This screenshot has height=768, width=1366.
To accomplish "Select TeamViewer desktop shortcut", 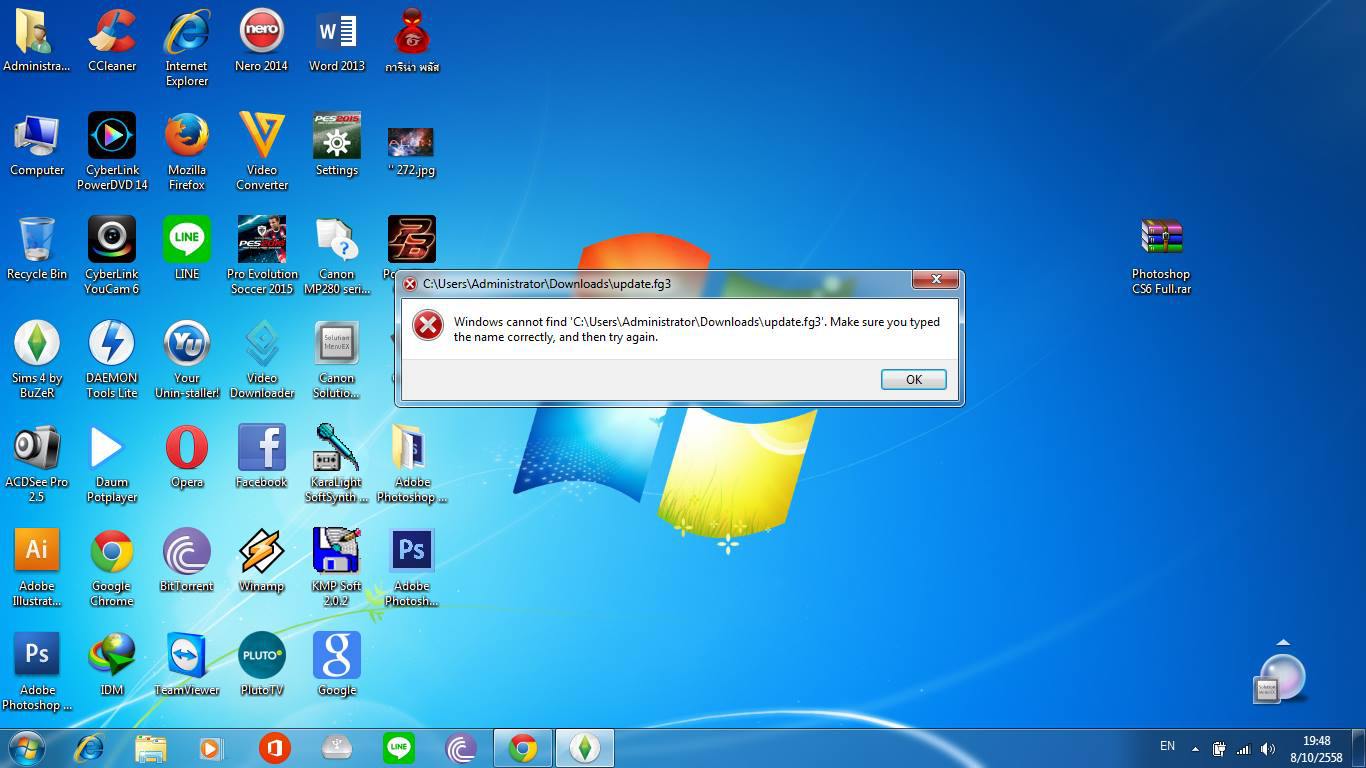I will coord(187,665).
